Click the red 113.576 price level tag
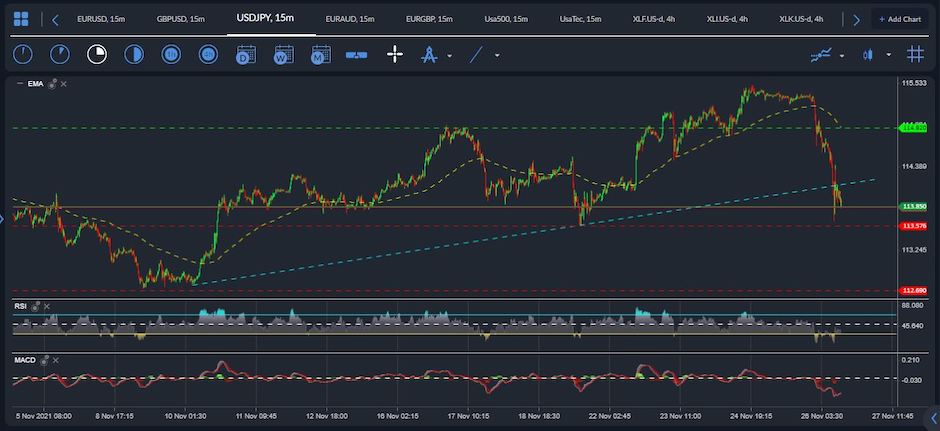This screenshot has height=431, width=940. pyautogui.click(x=914, y=226)
